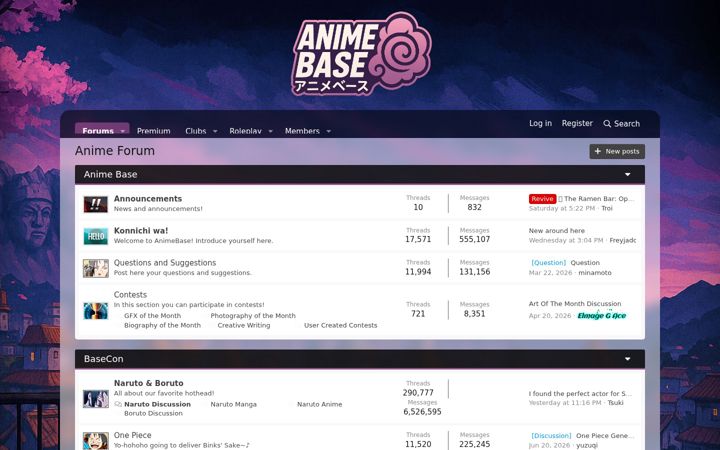Open the Naruto Discussion subforum
720x450 pixels.
point(158,404)
